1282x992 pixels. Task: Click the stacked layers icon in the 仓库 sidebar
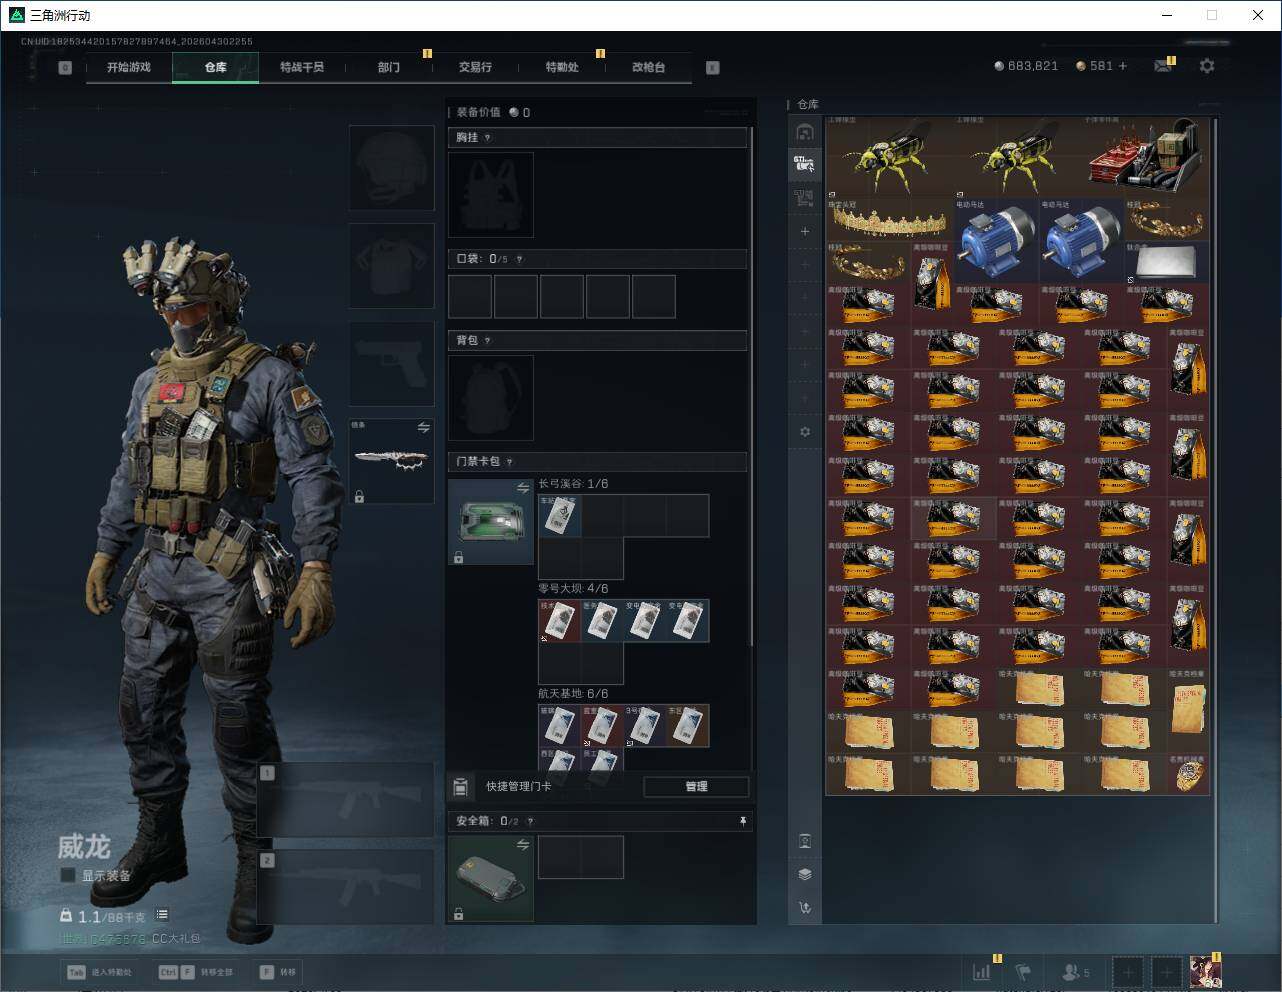pos(805,874)
